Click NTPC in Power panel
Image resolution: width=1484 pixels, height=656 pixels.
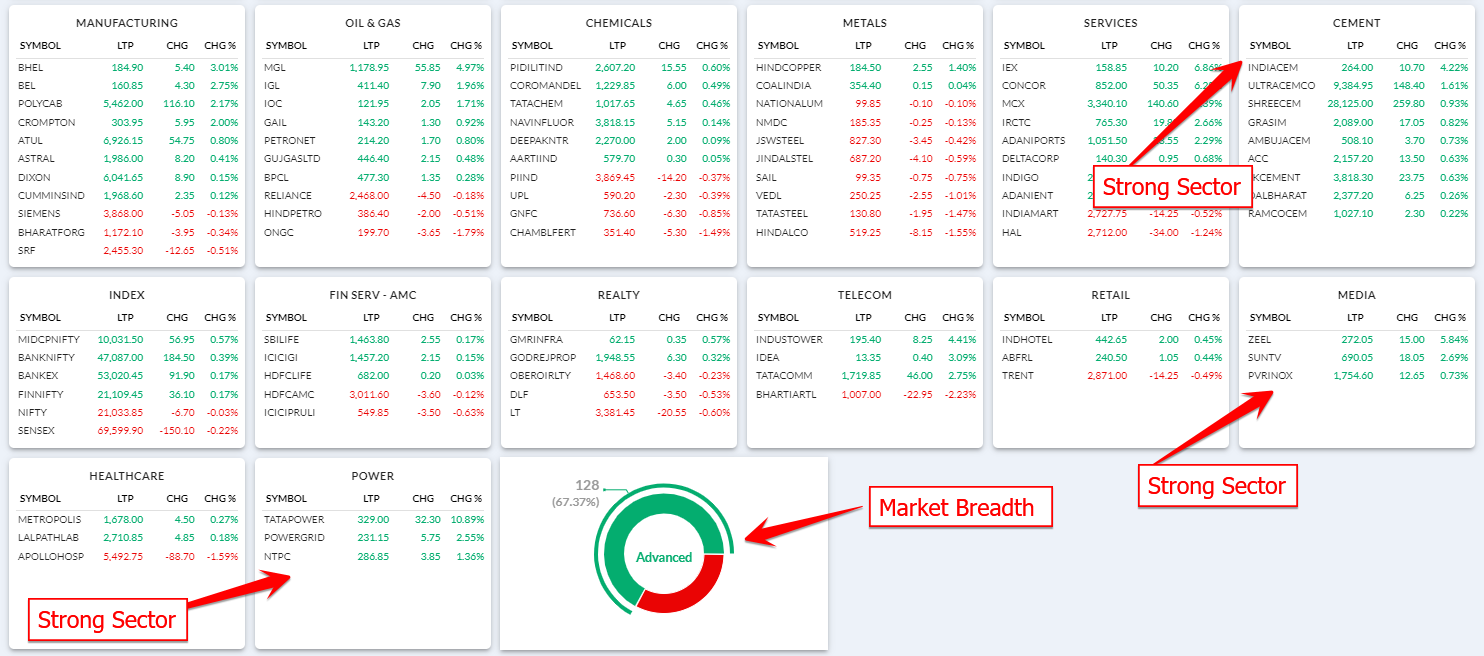click(277, 556)
